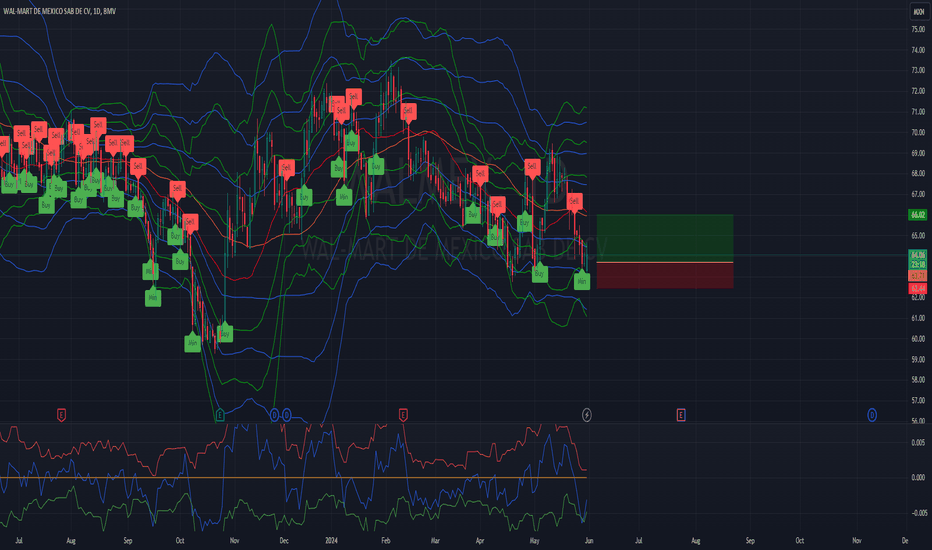Image resolution: width=932 pixels, height=550 pixels.
Task: Open the future dividend D marker near November 2024
Action: point(872,415)
